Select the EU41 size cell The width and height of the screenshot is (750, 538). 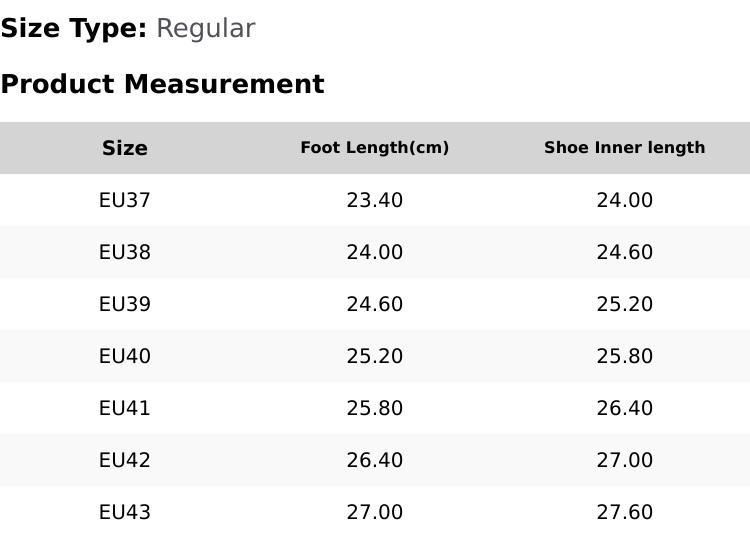pos(125,408)
